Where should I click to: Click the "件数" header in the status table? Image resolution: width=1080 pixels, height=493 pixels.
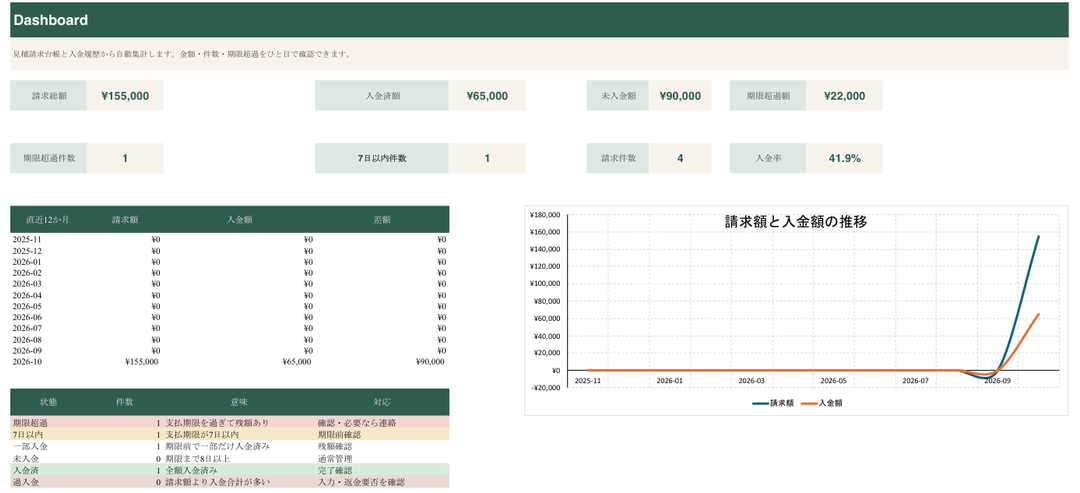(125, 402)
